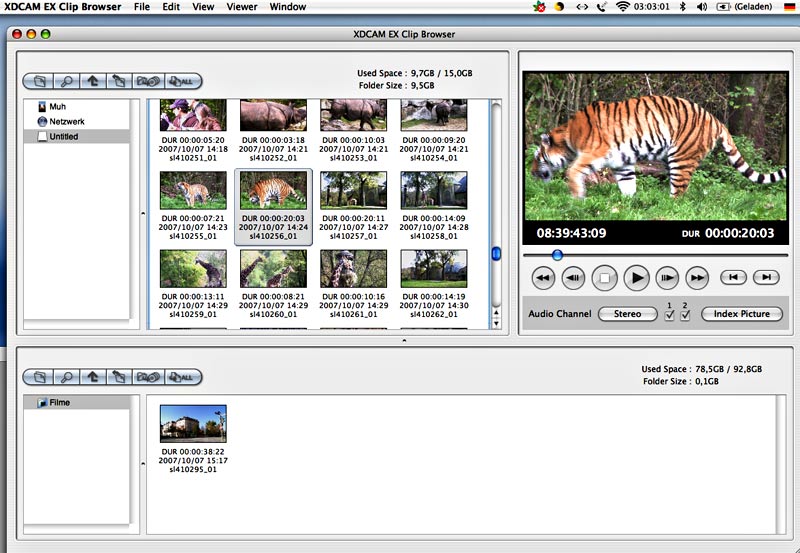Collapse the upper folder tree with splitter arrow
This screenshot has width=800, height=553.
point(141,212)
